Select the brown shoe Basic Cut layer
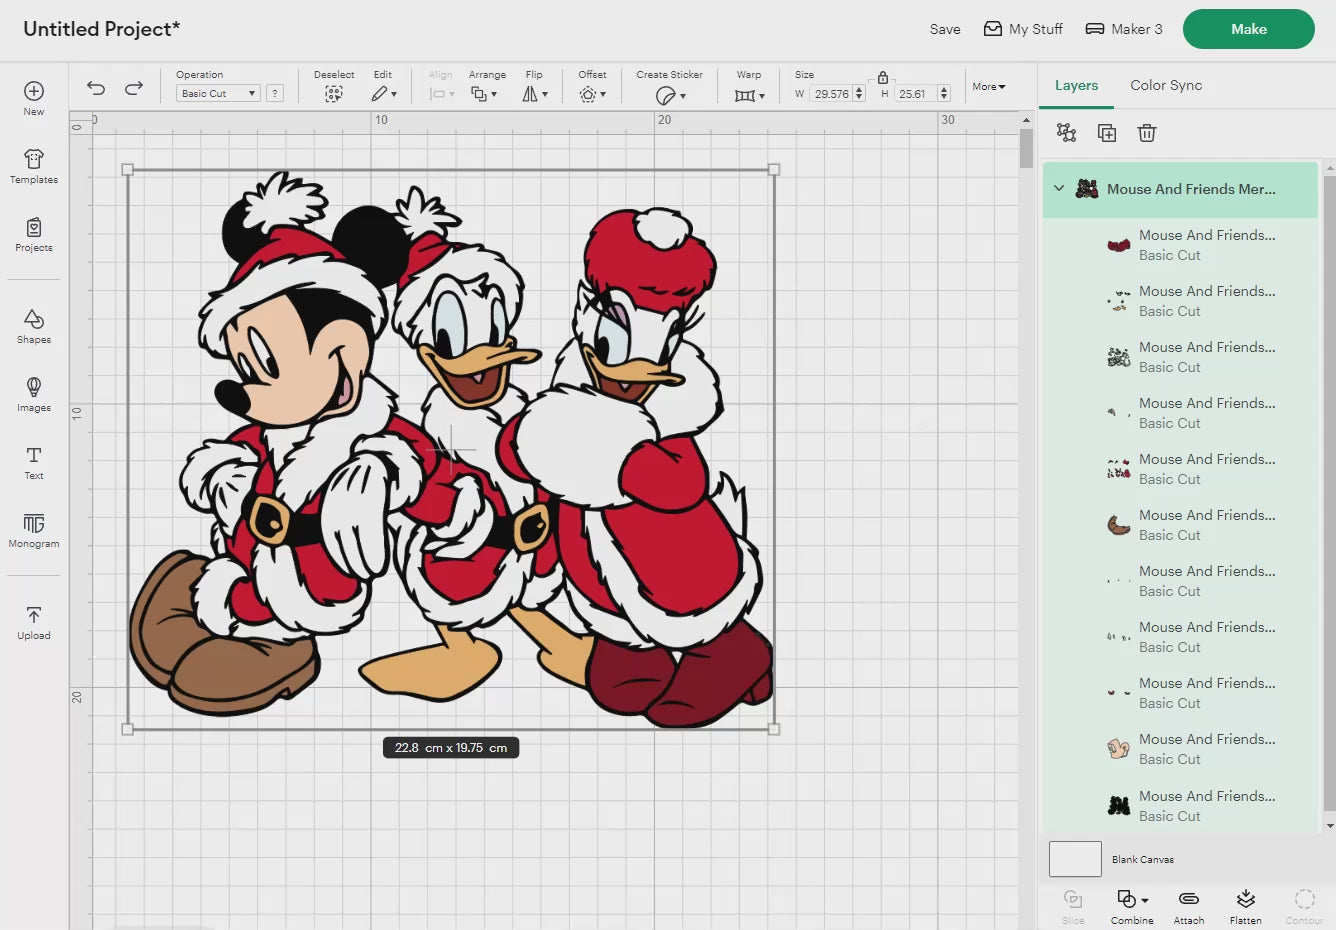Screen dimensions: 1336x930 [1180, 525]
